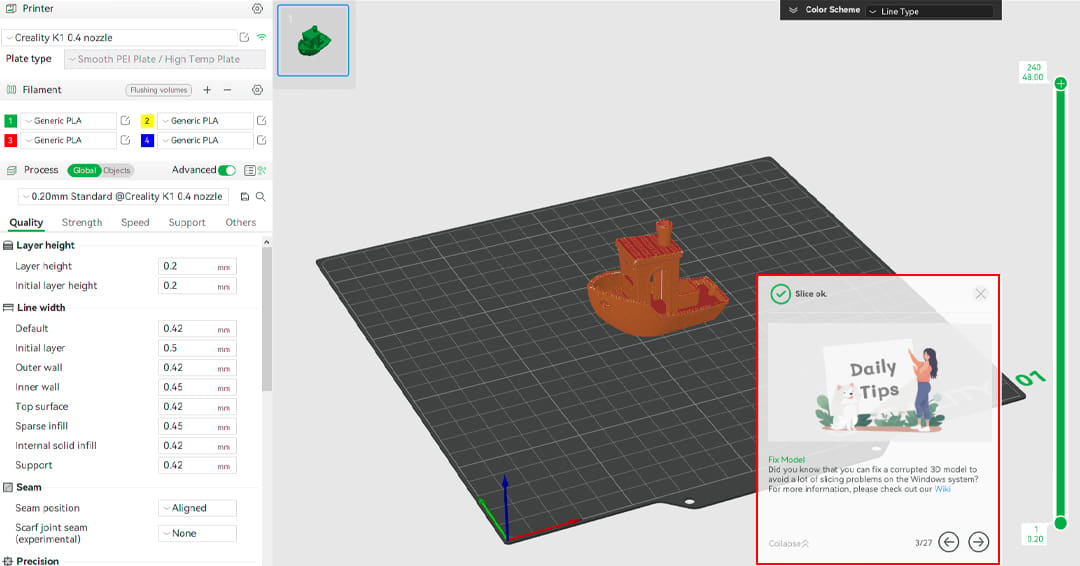Edit the Default line width field

pyautogui.click(x=198, y=329)
